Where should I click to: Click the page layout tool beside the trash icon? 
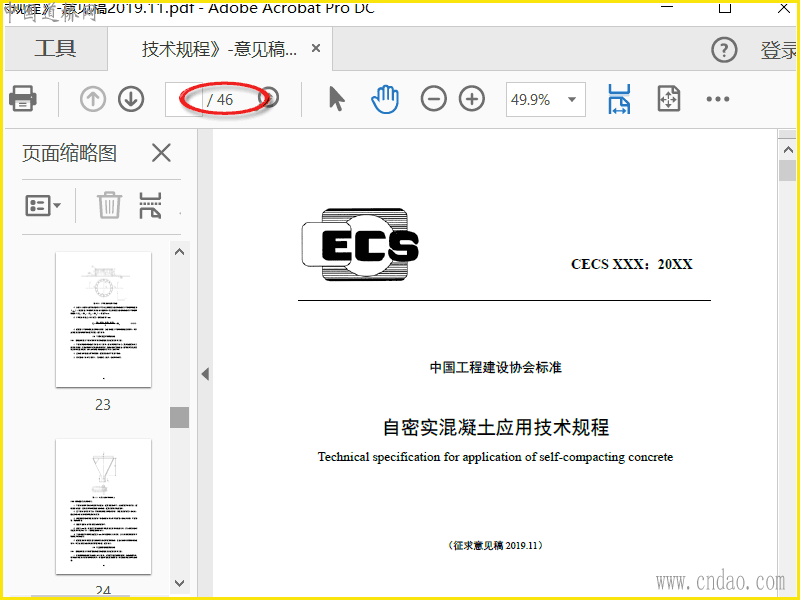(x=150, y=205)
